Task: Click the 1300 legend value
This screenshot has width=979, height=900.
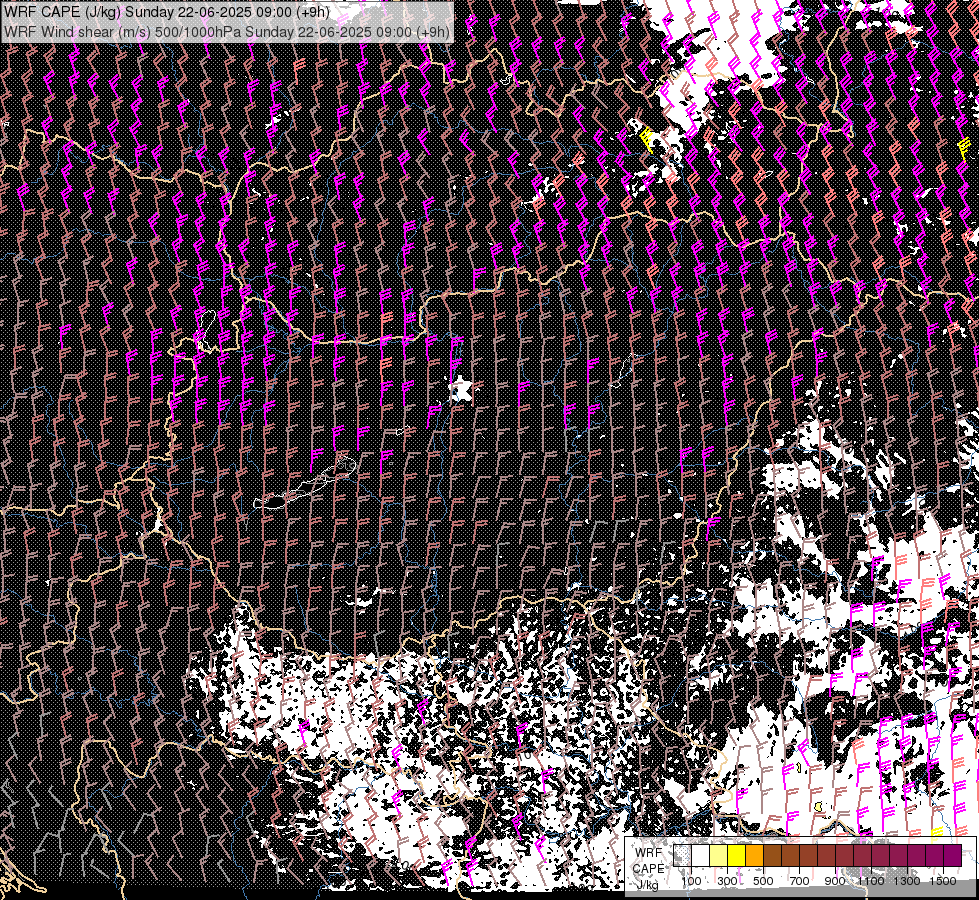Action: 907,881
